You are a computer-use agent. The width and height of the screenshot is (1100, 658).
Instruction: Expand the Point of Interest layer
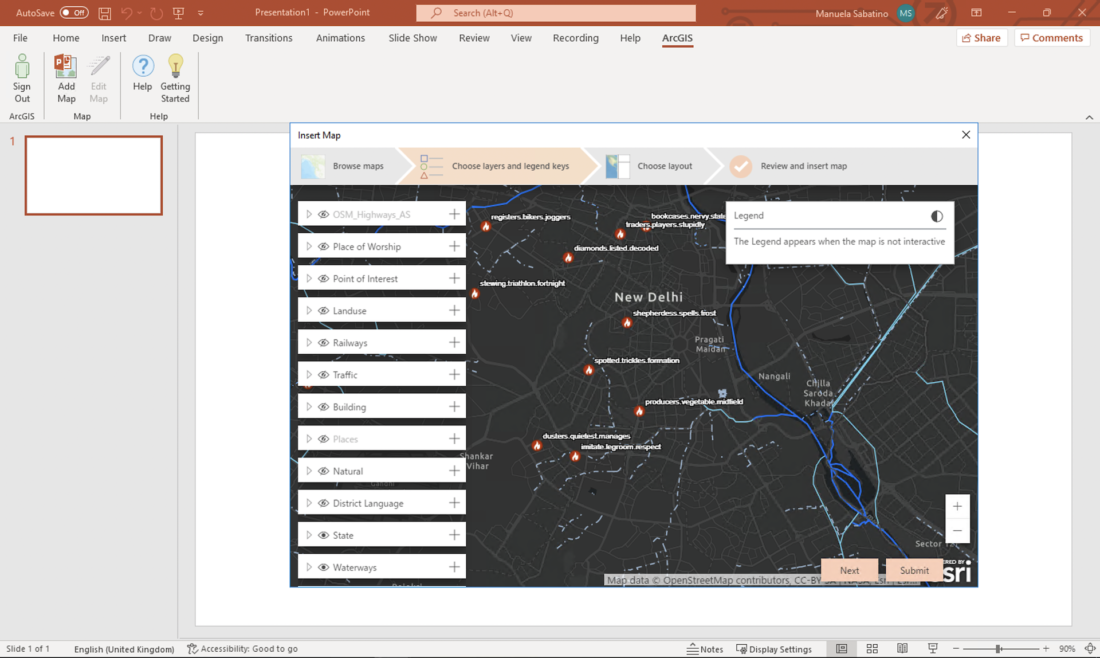coord(309,278)
